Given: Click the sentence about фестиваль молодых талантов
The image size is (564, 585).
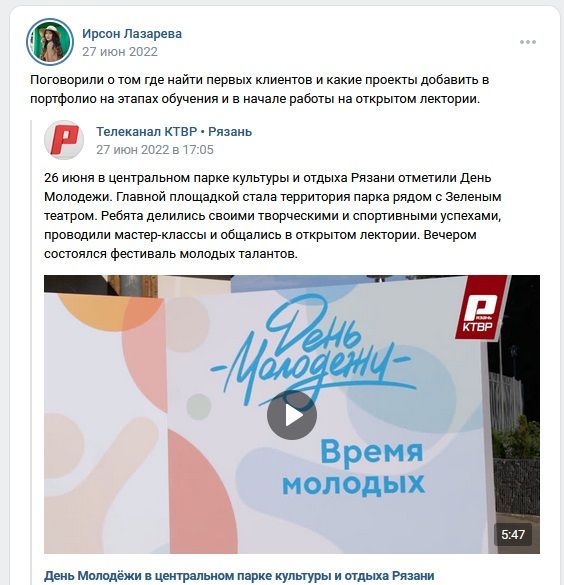Looking at the screenshot, I should (x=171, y=254).
